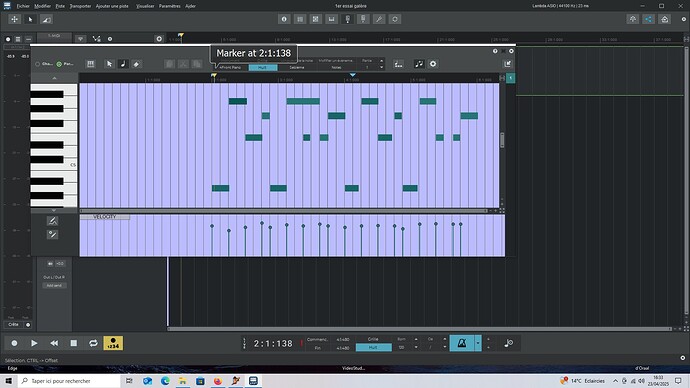Click the metronome icon in transport bar
The width and height of the screenshot is (690, 388).
click(x=462, y=343)
